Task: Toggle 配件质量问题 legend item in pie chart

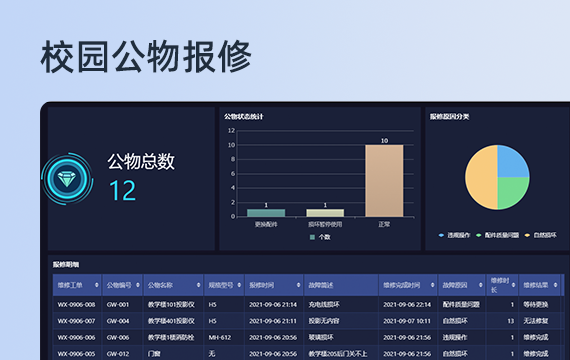Action: coord(498,235)
